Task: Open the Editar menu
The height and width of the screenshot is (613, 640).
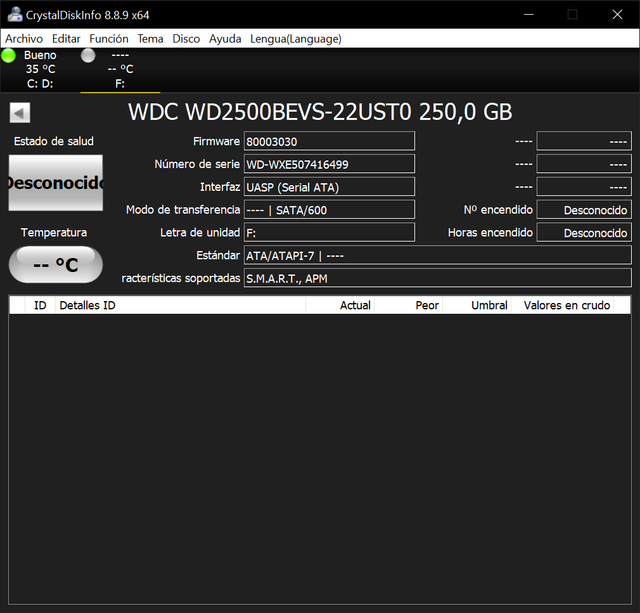Action: point(66,39)
